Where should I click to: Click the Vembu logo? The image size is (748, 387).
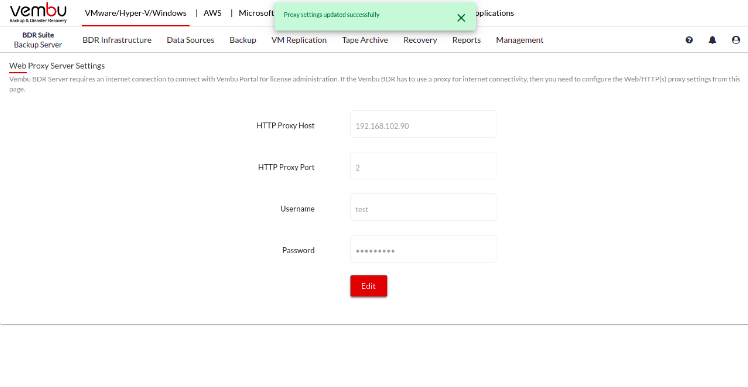[x=38, y=13]
